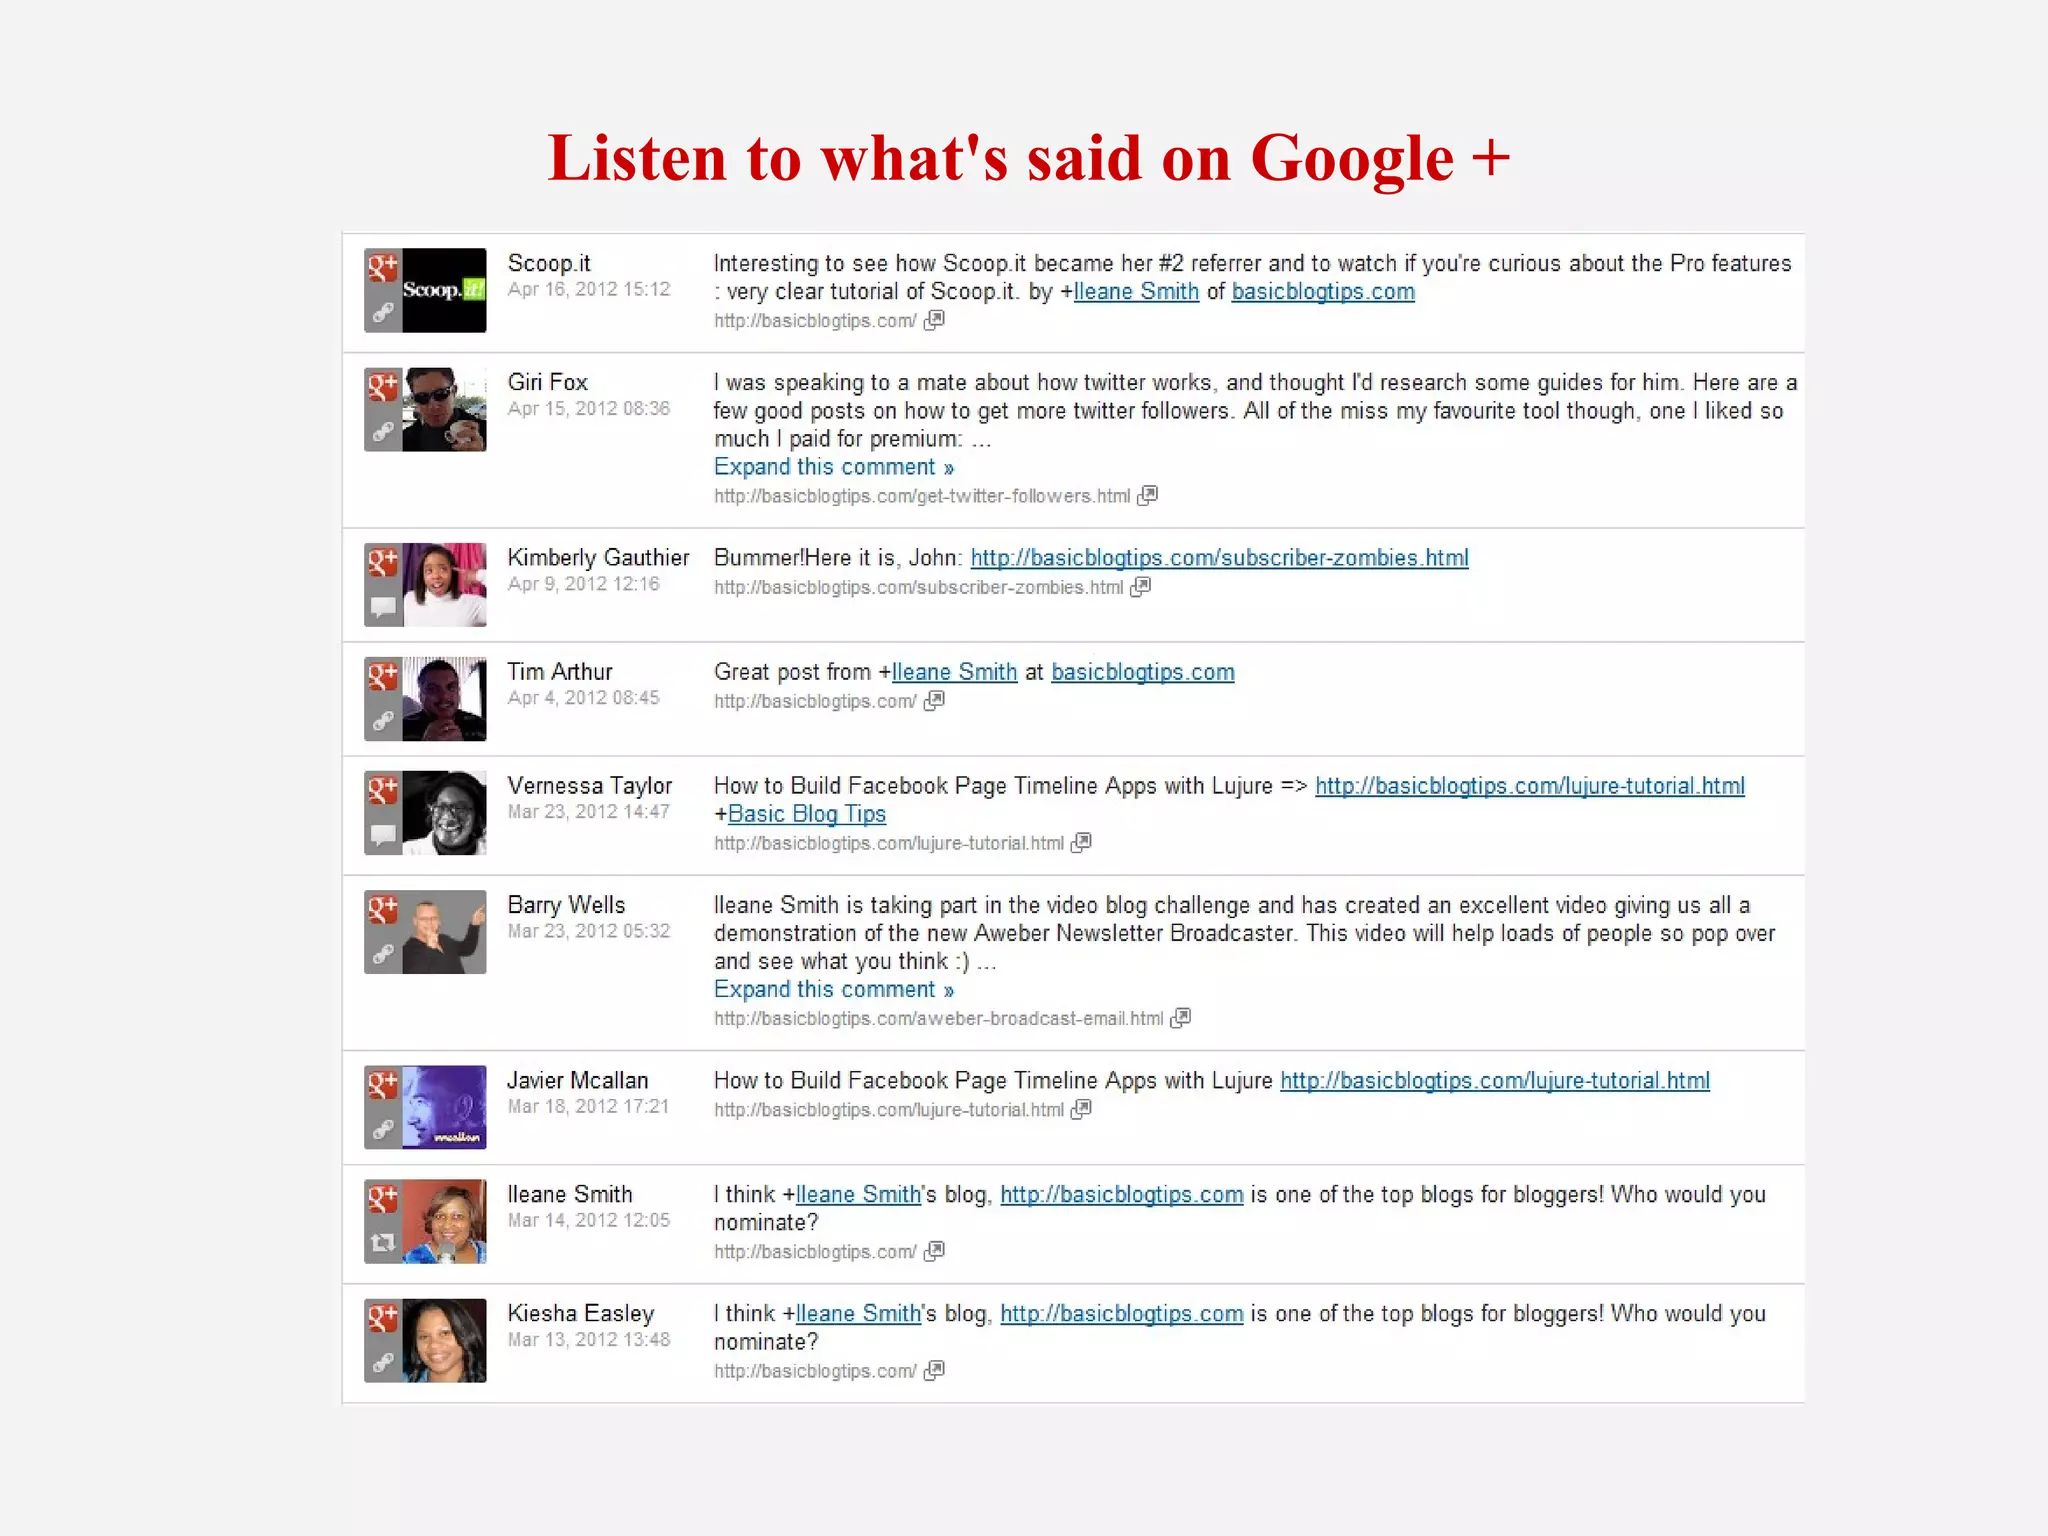
Task: Open +Ileane Smith link in Ileane Smith's own post
Action: (858, 1194)
